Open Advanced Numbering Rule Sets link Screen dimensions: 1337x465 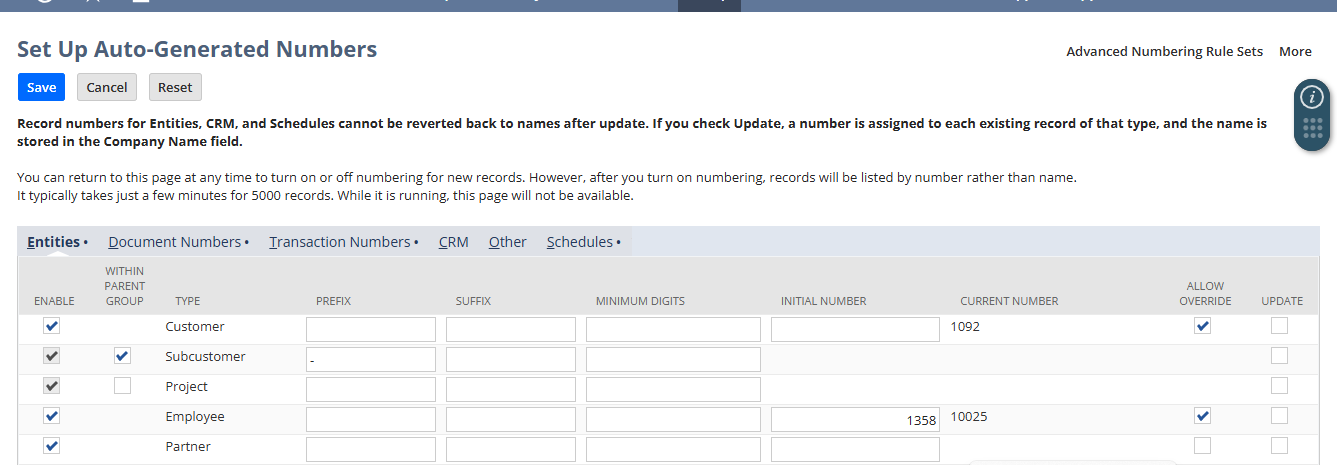point(1164,51)
